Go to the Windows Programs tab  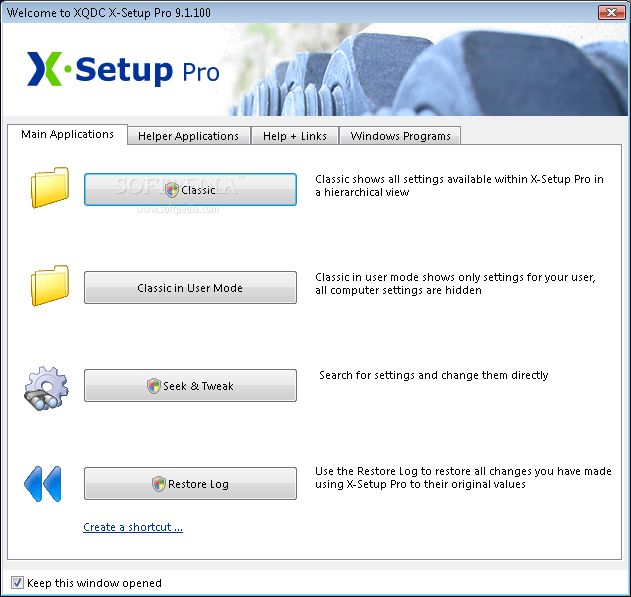point(400,136)
